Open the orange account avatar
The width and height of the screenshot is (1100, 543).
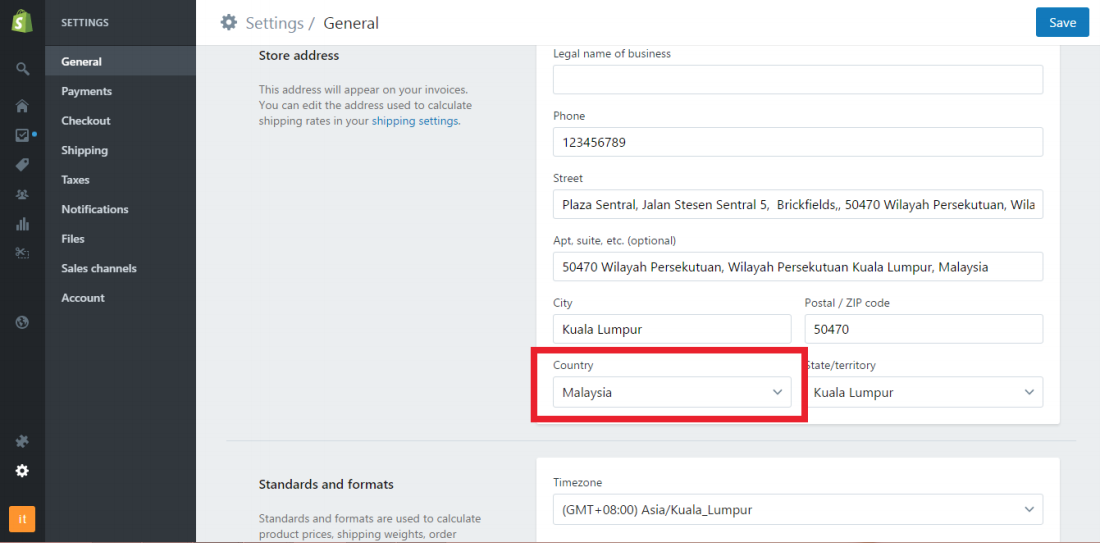22,520
